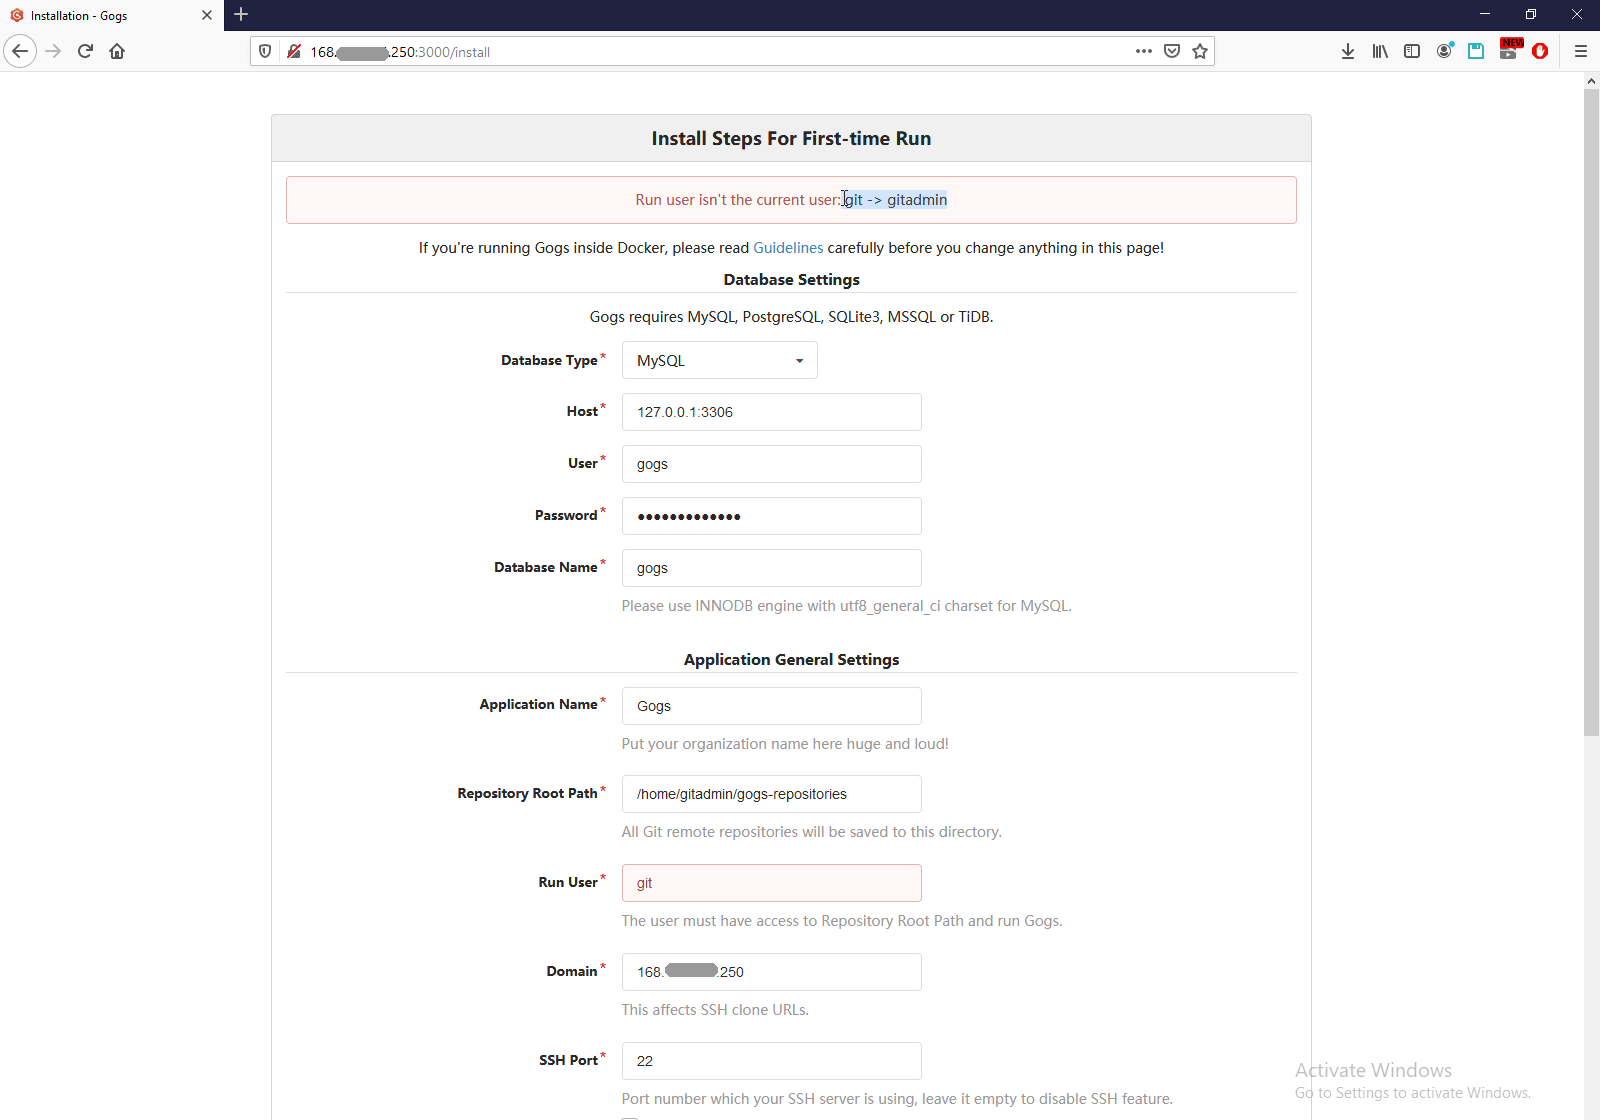Click the 'Install Steps For First-time Run' heading
The width and height of the screenshot is (1600, 1120).
(791, 138)
